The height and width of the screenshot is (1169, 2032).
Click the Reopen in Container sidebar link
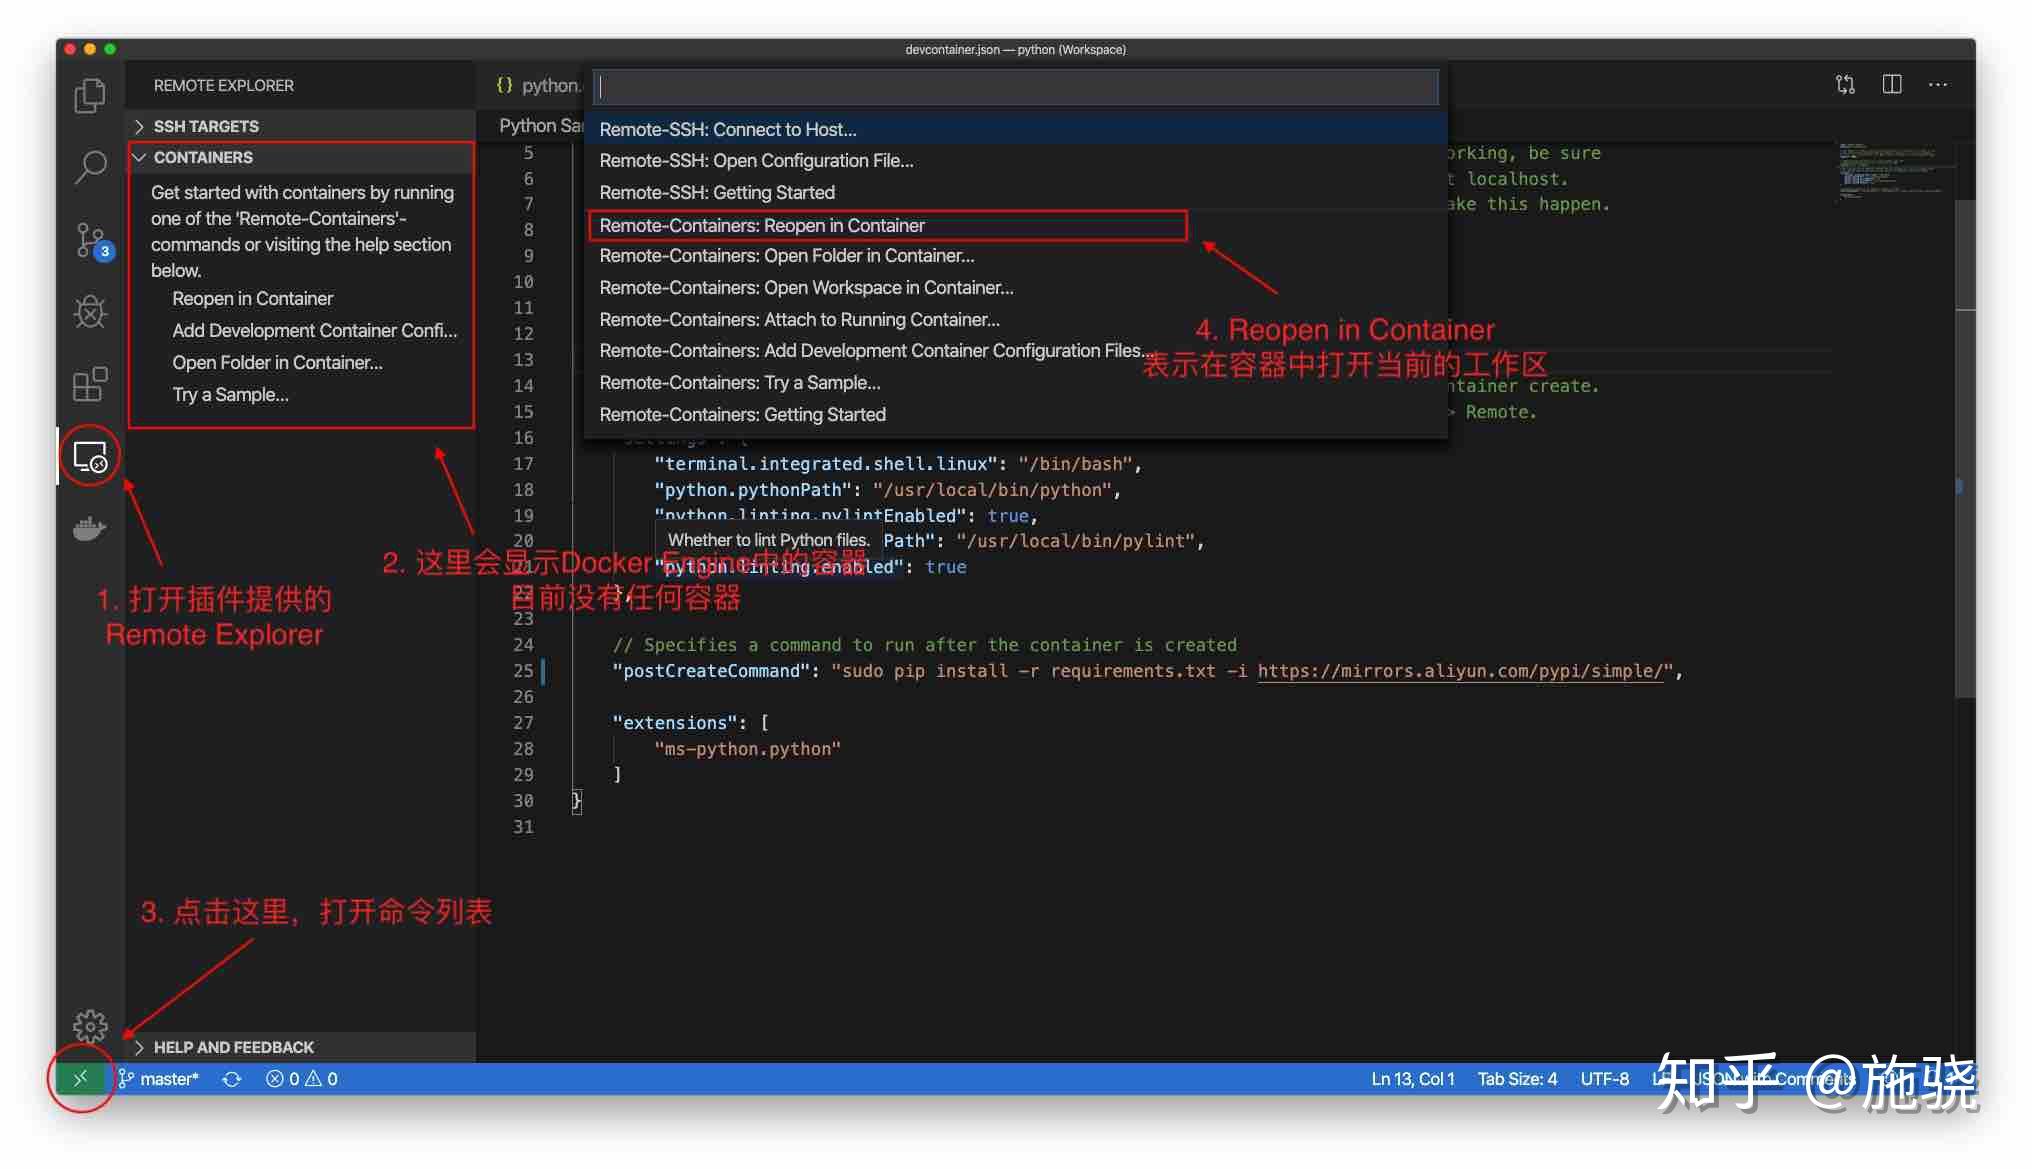pyautogui.click(x=252, y=298)
